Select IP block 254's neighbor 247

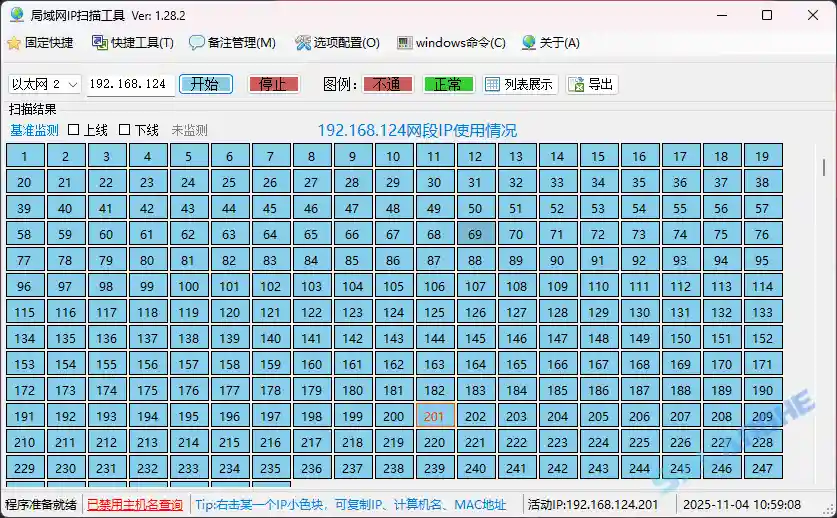[x=763, y=468]
